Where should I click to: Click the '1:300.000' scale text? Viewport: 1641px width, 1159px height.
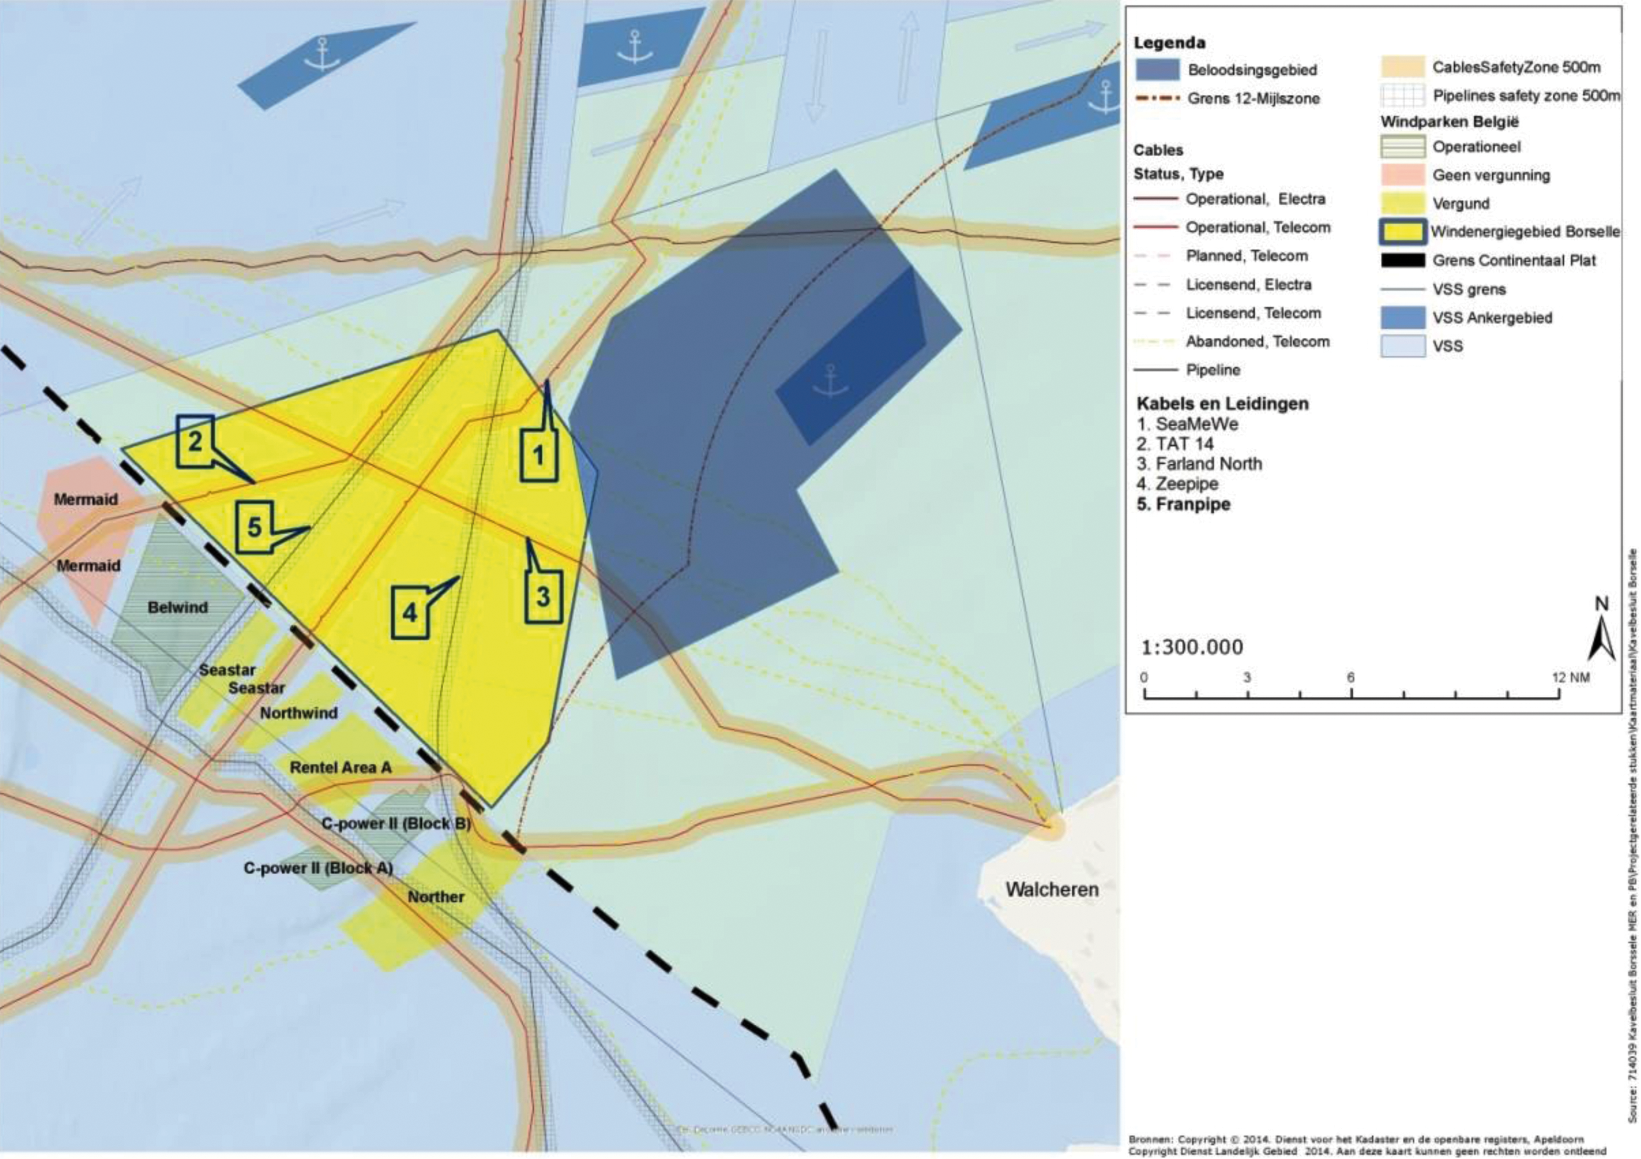point(1192,647)
